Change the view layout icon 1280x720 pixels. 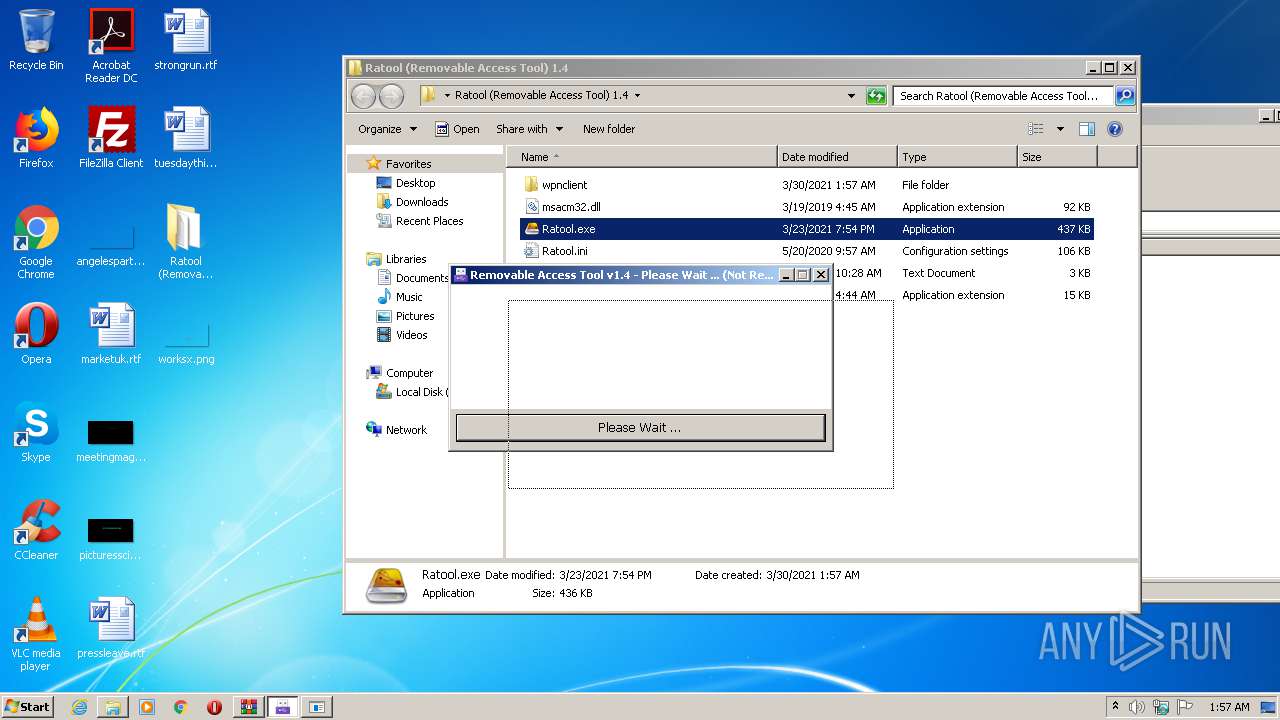coord(1036,129)
